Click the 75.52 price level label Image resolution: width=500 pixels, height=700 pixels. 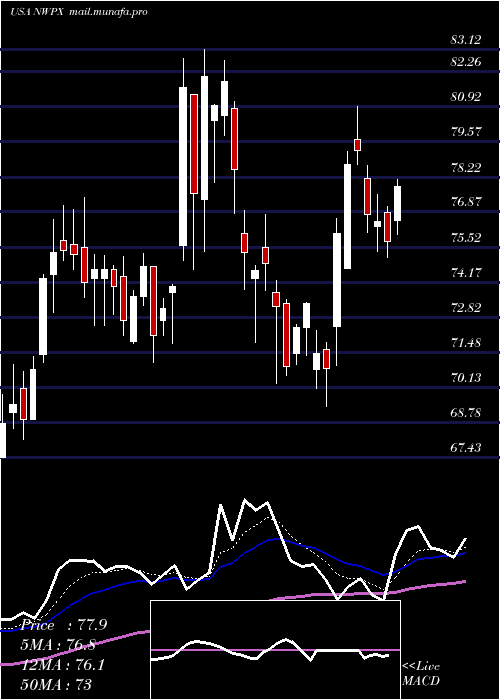tap(466, 237)
